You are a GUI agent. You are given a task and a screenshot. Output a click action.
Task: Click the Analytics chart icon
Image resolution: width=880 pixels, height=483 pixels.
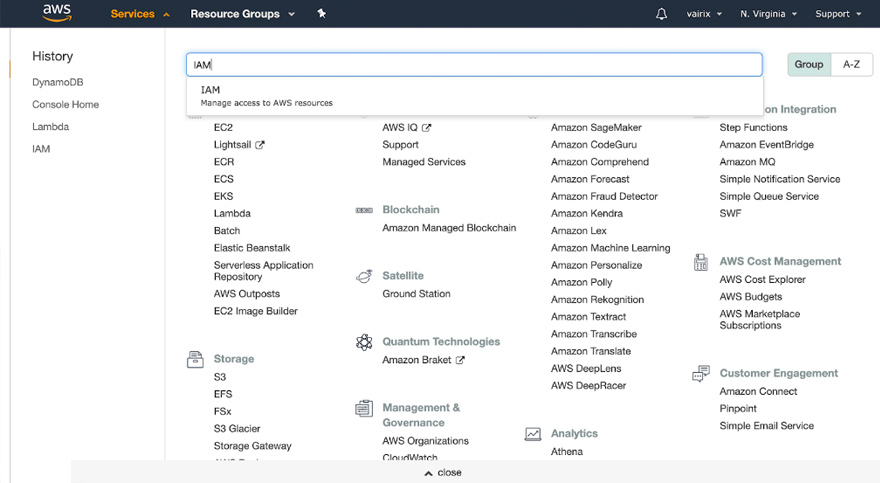click(533, 434)
